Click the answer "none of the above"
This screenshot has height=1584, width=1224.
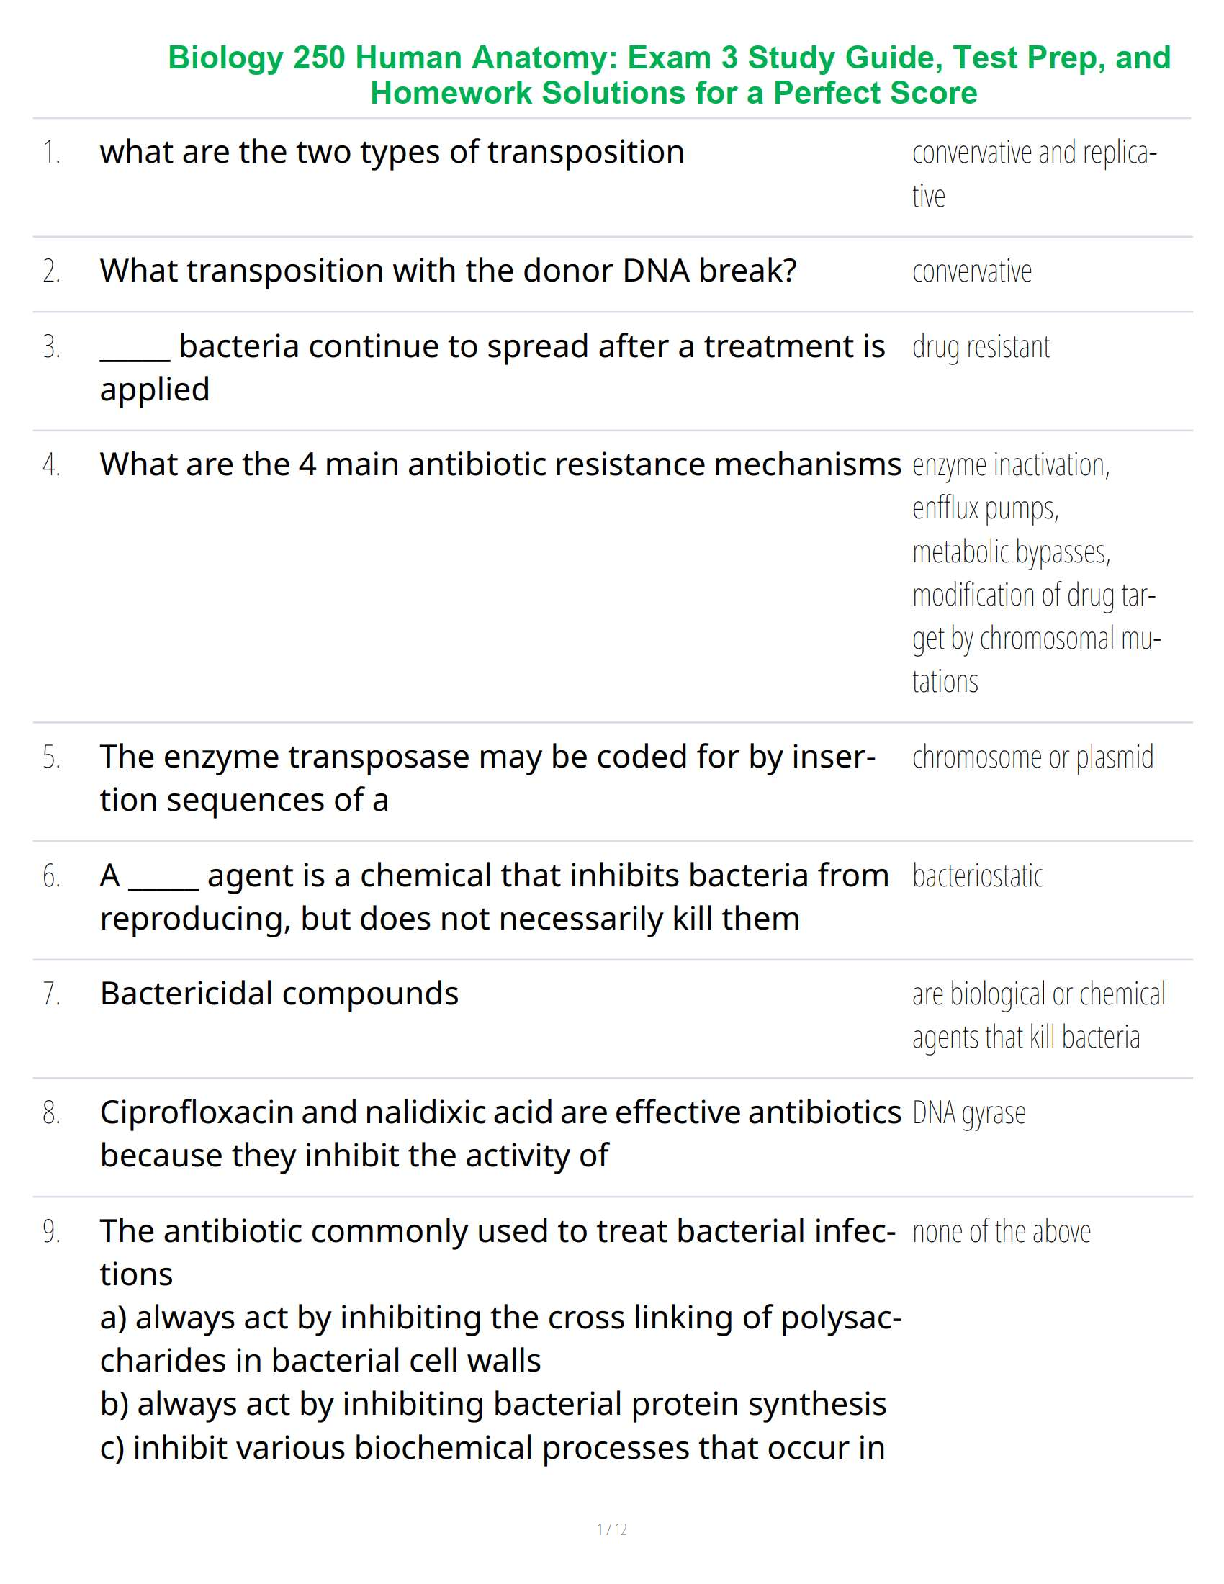[1000, 1232]
